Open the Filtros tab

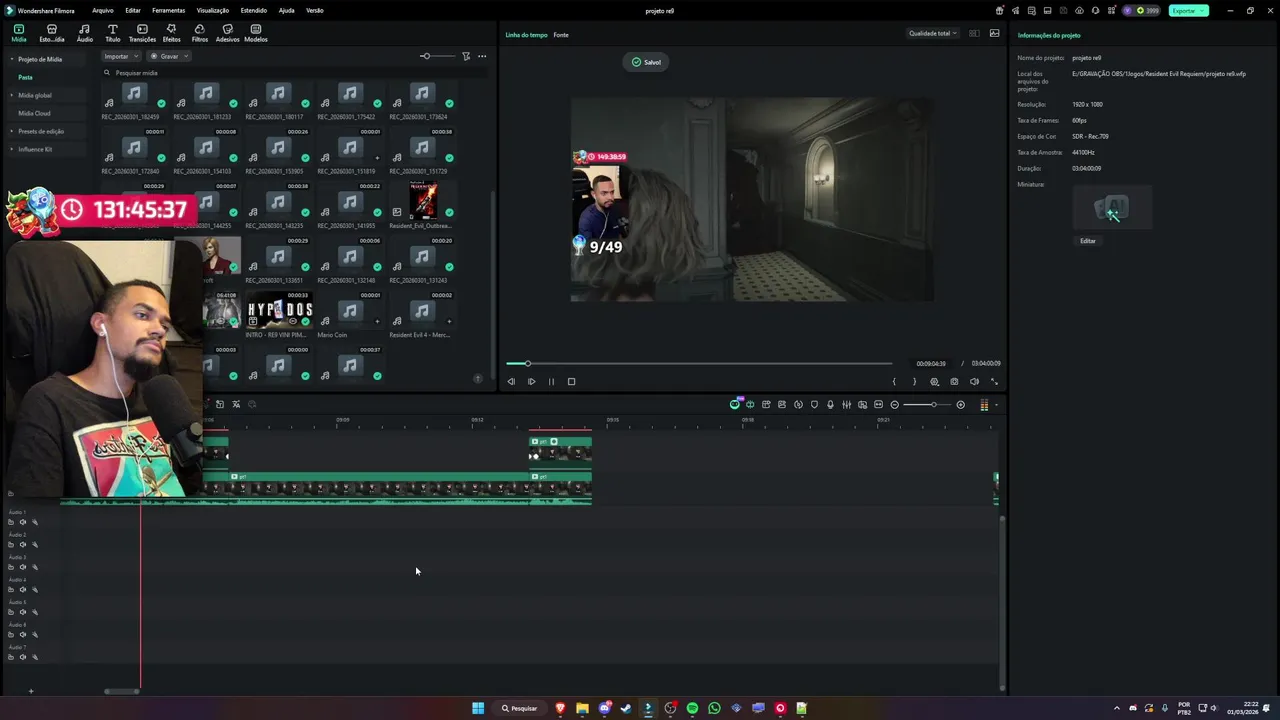[199, 33]
